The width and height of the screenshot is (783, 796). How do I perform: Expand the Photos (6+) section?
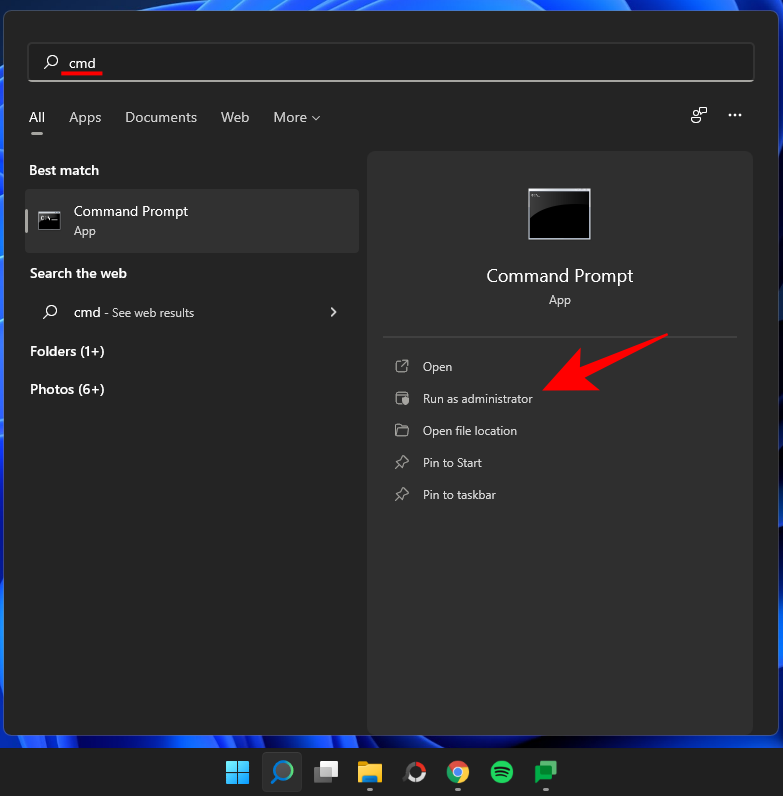67,389
